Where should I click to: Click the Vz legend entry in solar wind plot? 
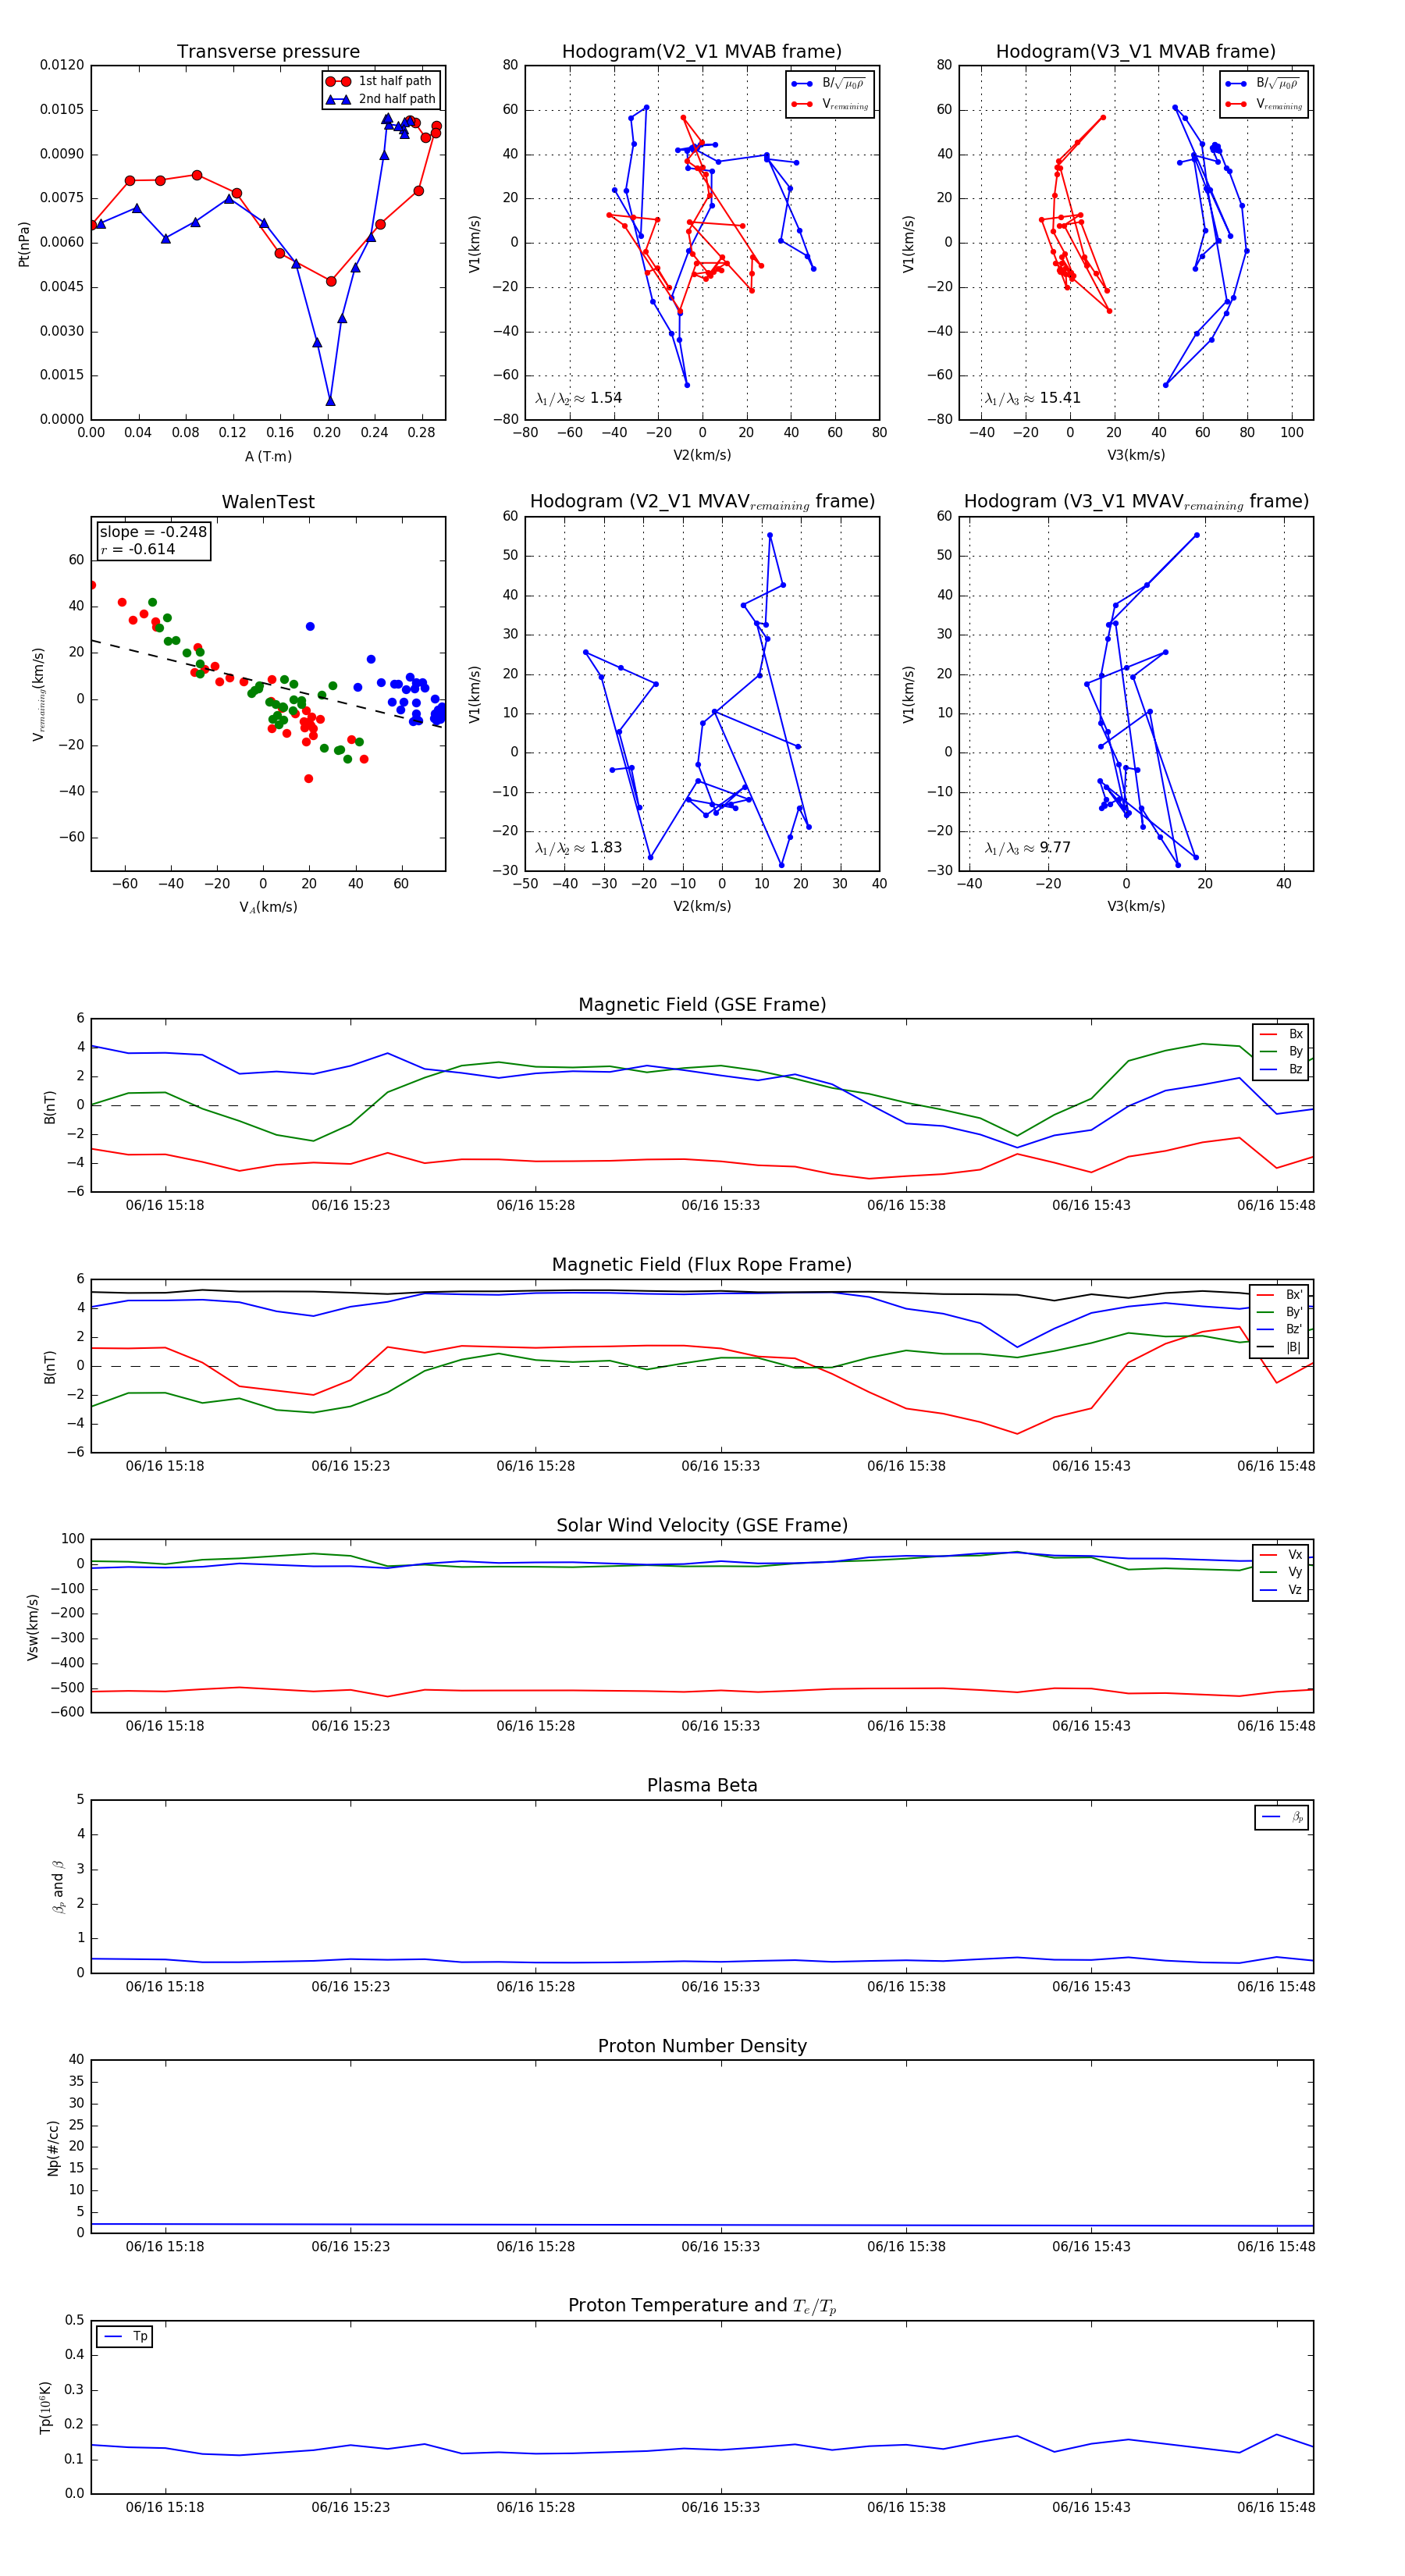(1281, 1590)
